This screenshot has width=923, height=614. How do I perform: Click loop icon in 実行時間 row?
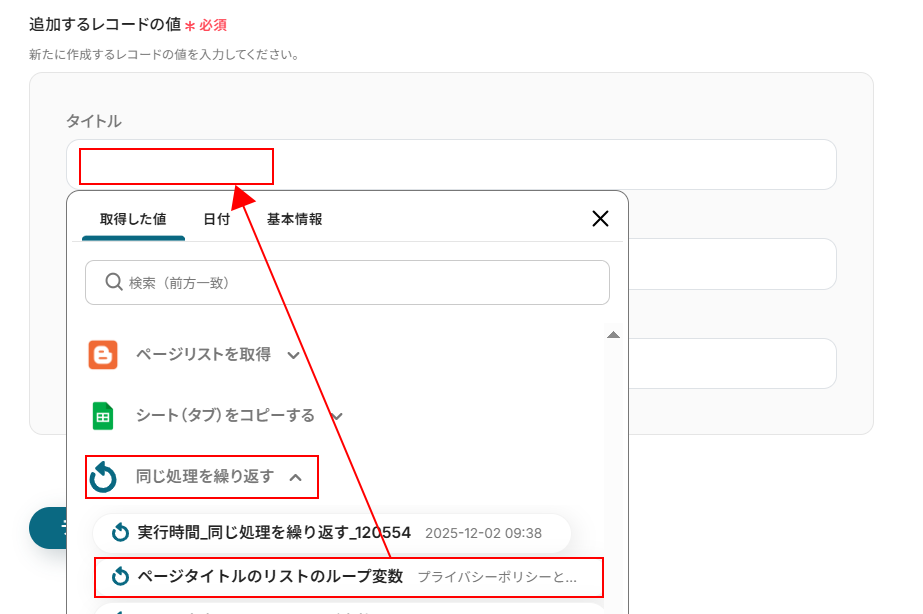pos(120,532)
